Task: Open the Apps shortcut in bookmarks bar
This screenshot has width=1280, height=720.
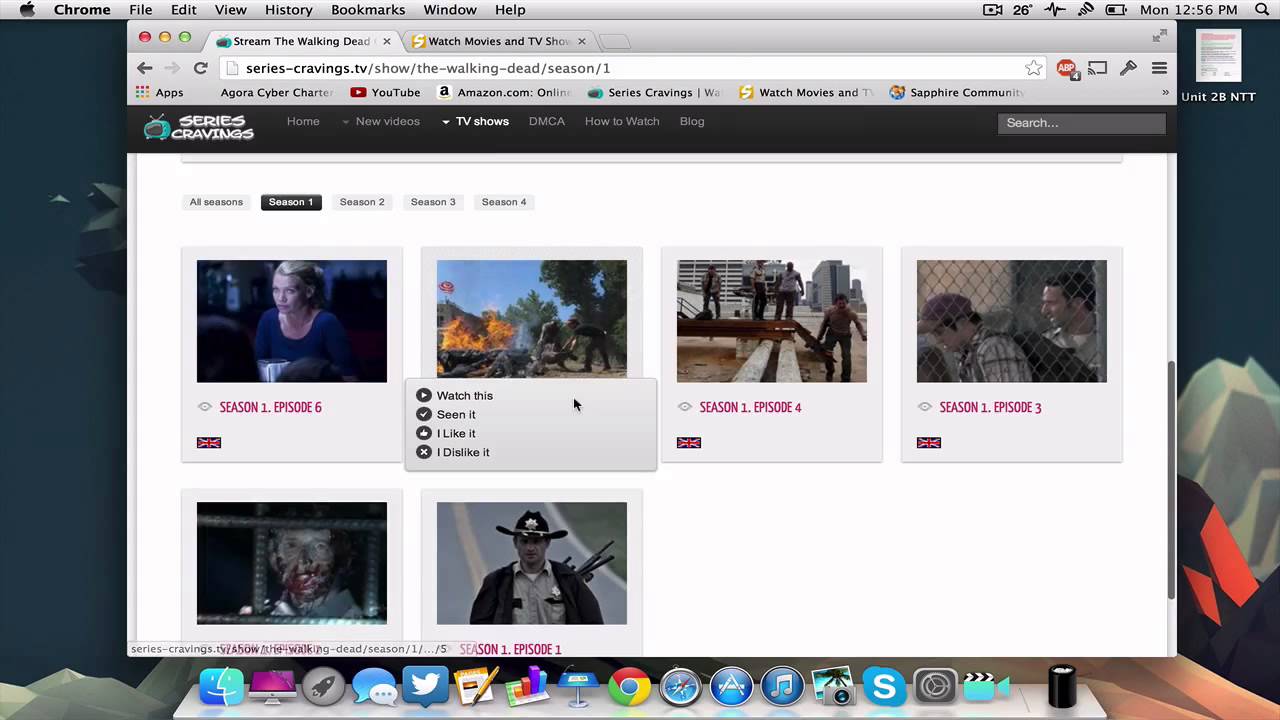Action: click(x=160, y=92)
